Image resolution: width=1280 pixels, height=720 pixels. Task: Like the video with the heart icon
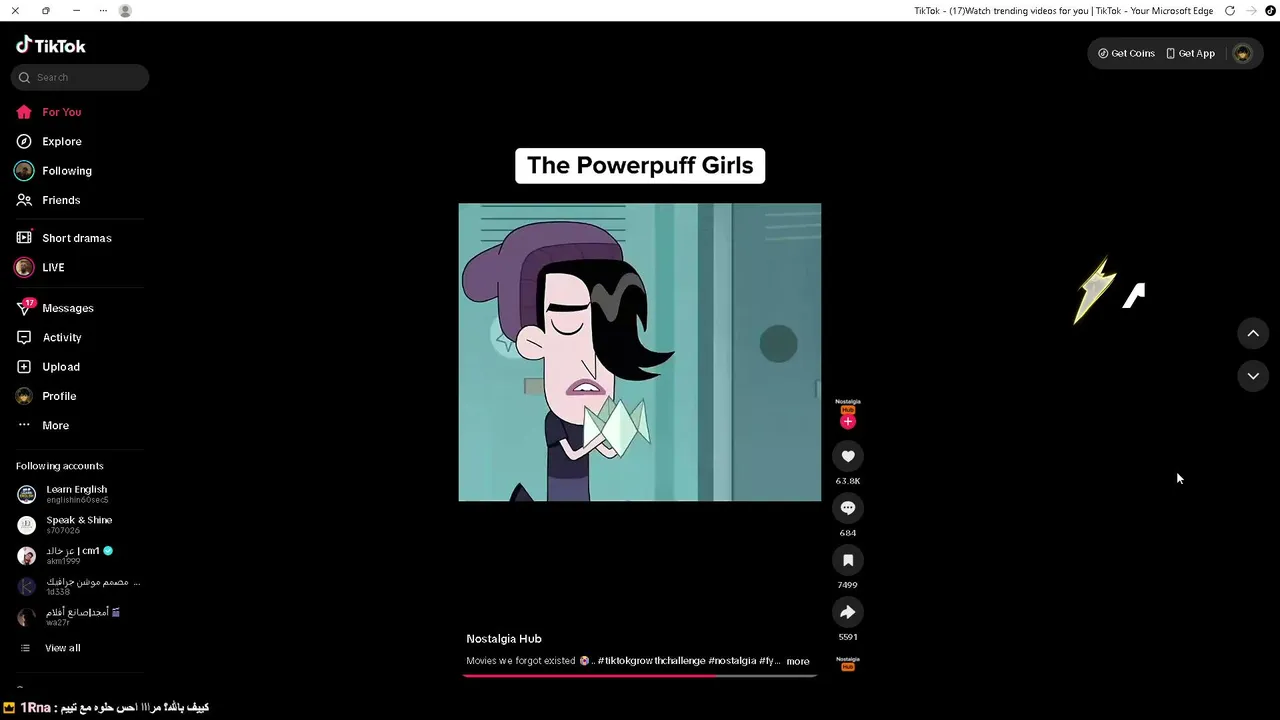848,456
